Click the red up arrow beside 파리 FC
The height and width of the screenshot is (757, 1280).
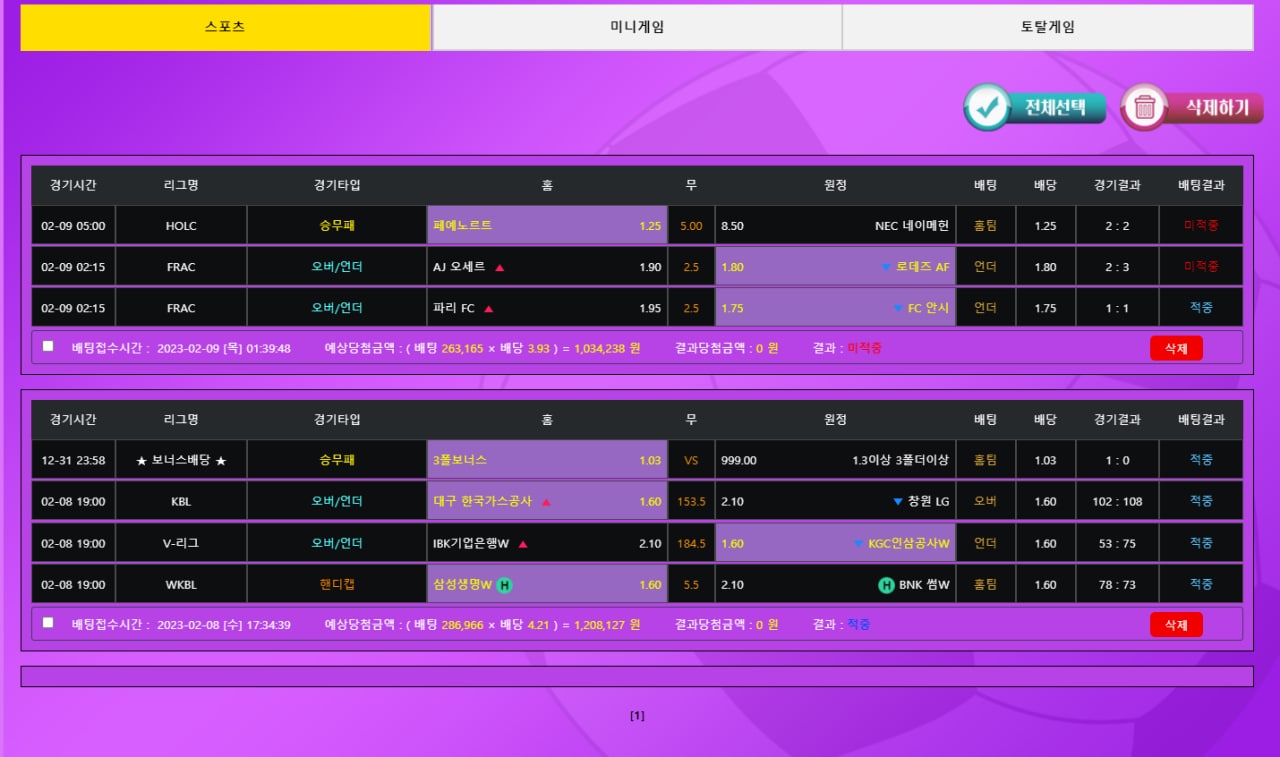click(488, 308)
